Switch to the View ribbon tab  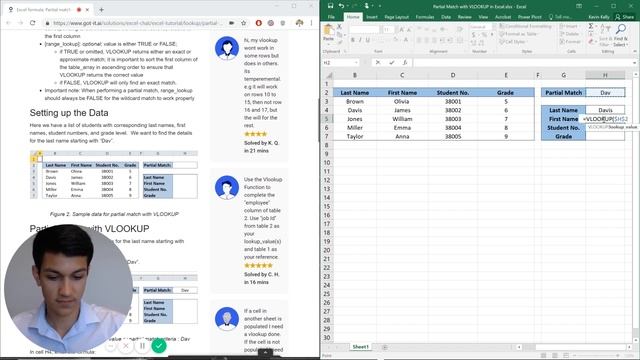[x=483, y=17]
